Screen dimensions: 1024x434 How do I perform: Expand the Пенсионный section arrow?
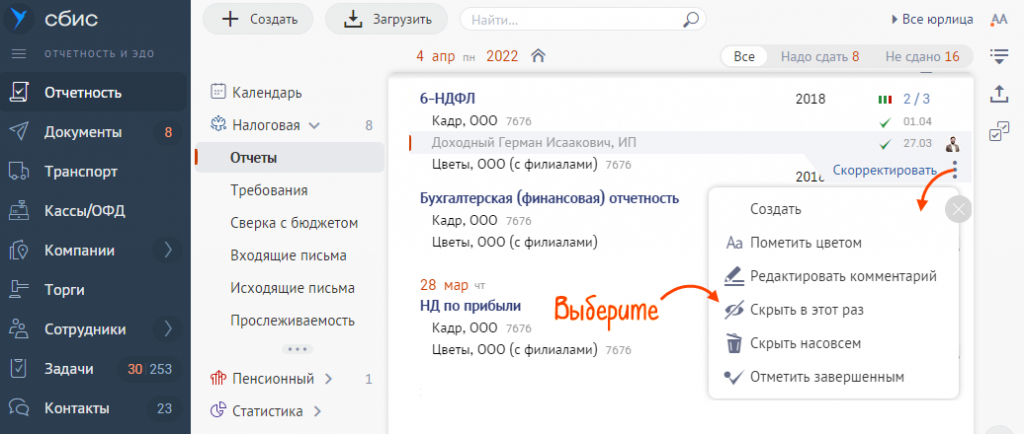328,379
